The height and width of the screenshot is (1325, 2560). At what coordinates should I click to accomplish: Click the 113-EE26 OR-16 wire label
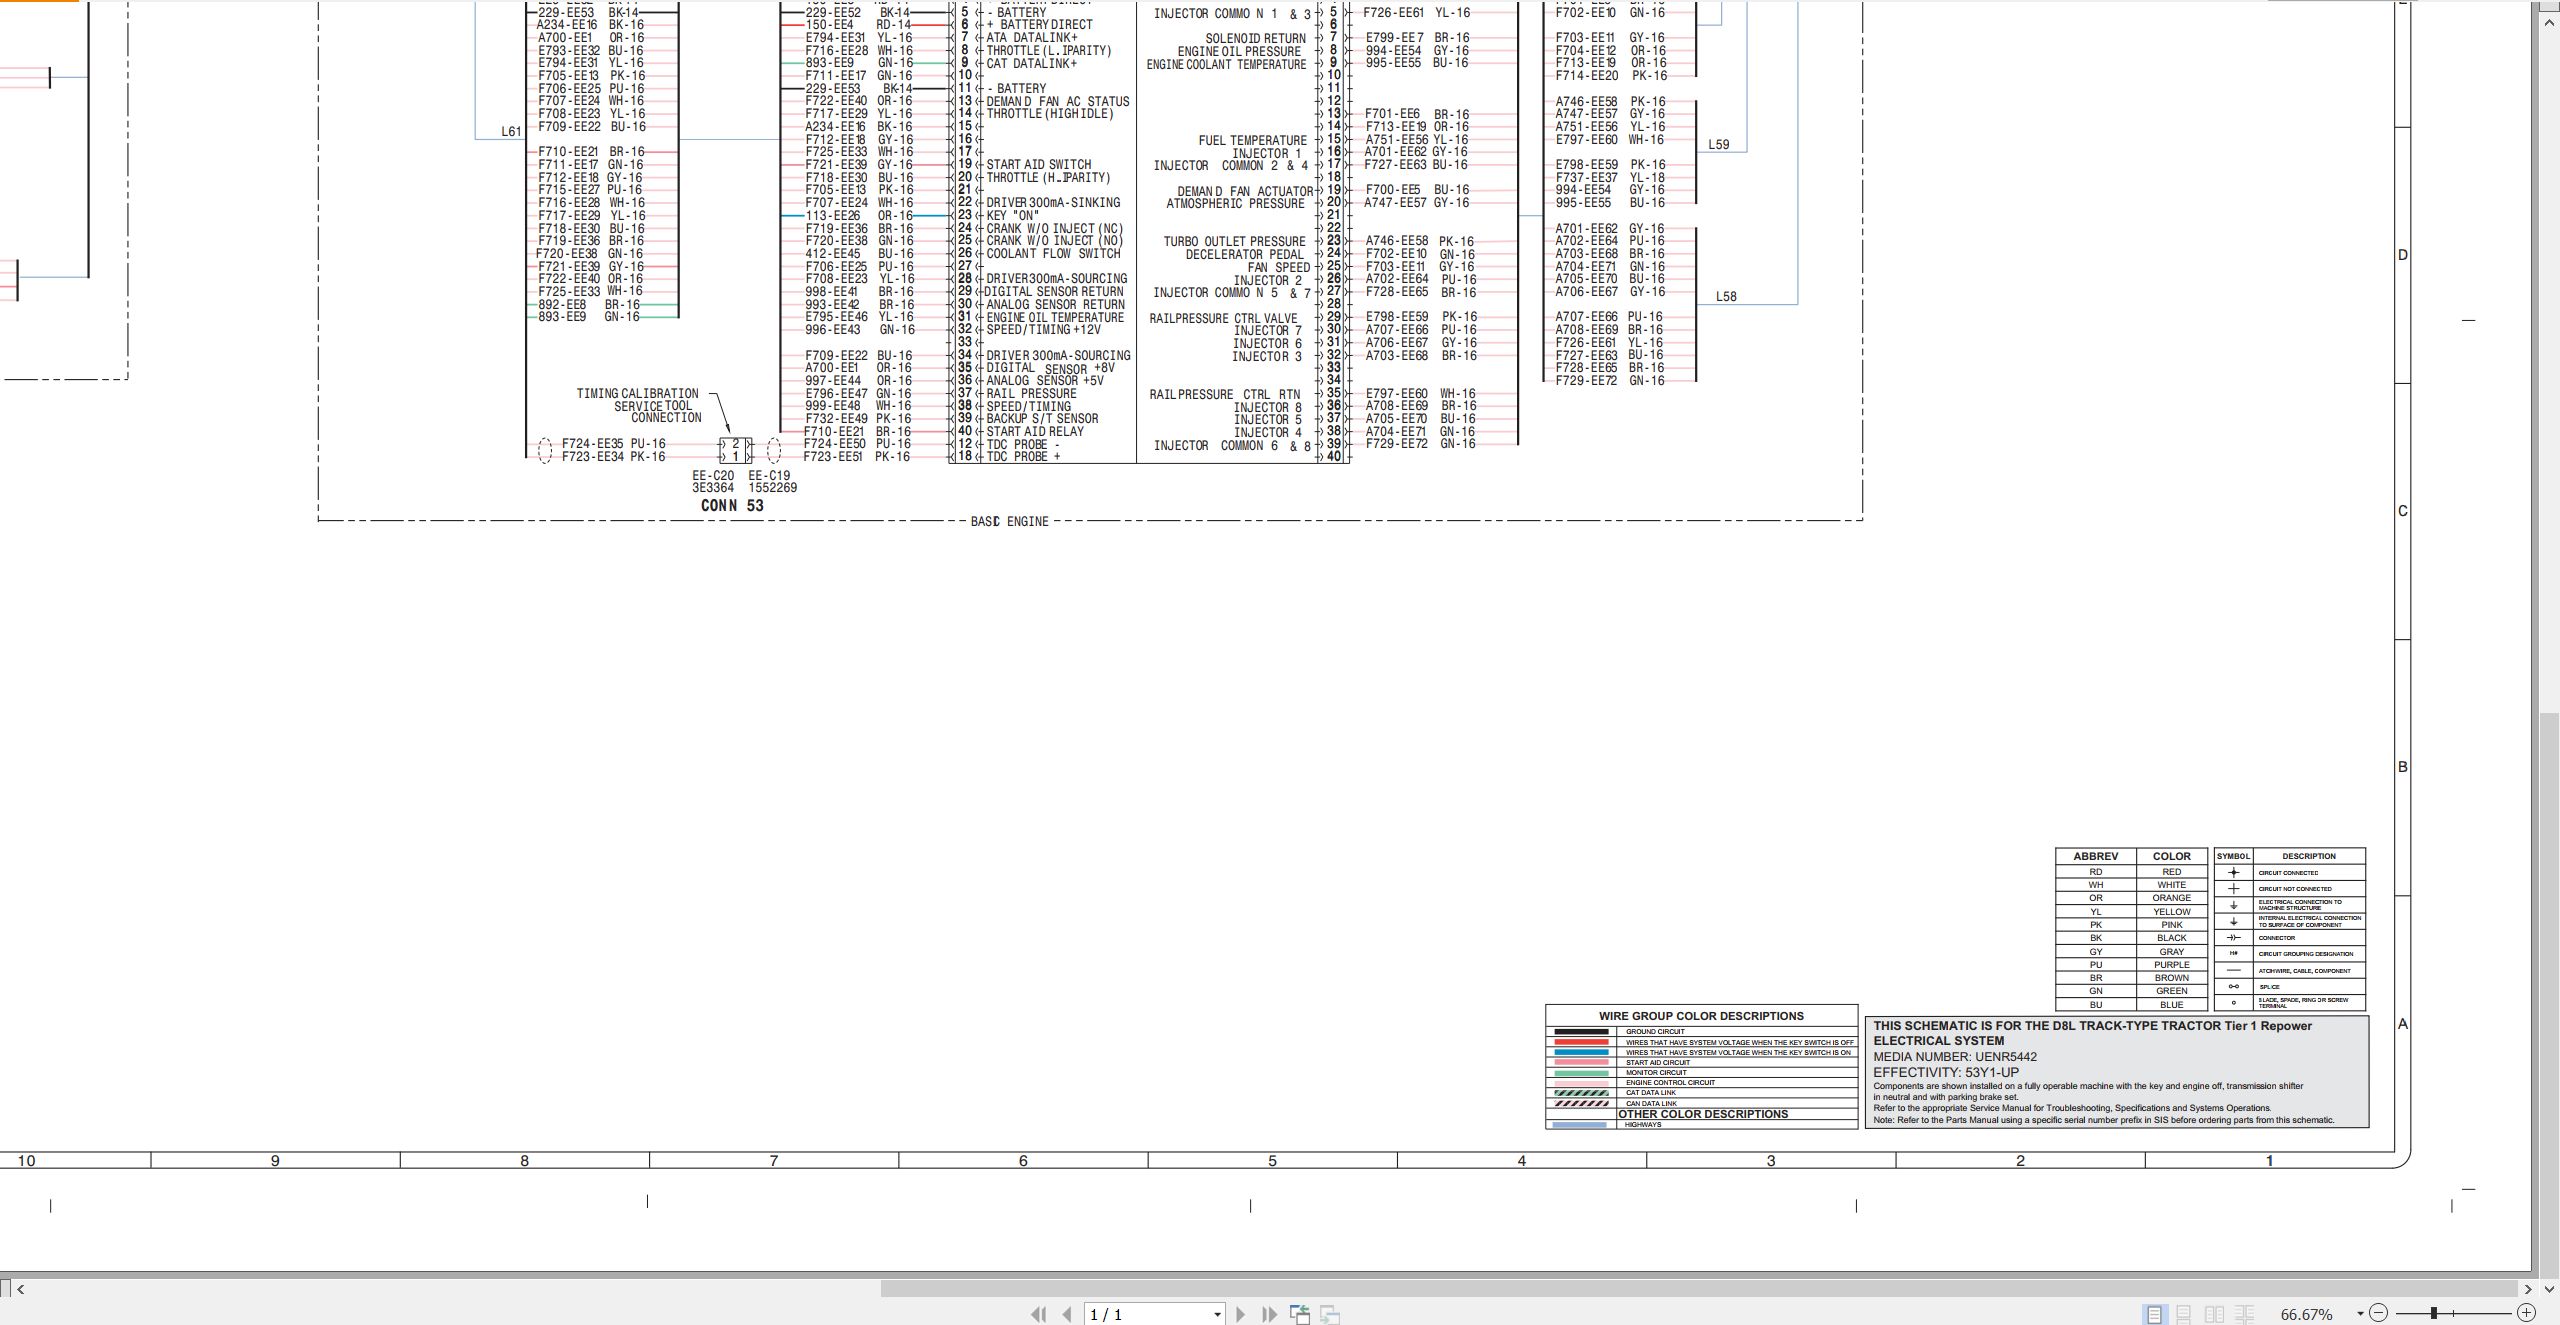tap(859, 216)
